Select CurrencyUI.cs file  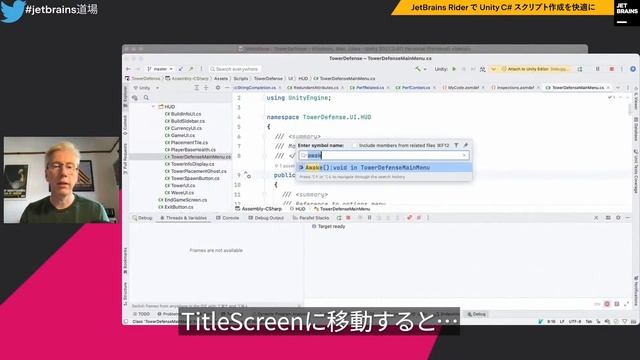pyautogui.click(x=183, y=128)
